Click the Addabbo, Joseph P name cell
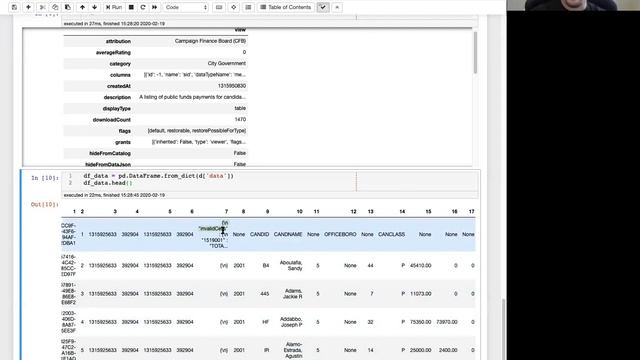This screenshot has height=360, width=640. click(x=291, y=322)
